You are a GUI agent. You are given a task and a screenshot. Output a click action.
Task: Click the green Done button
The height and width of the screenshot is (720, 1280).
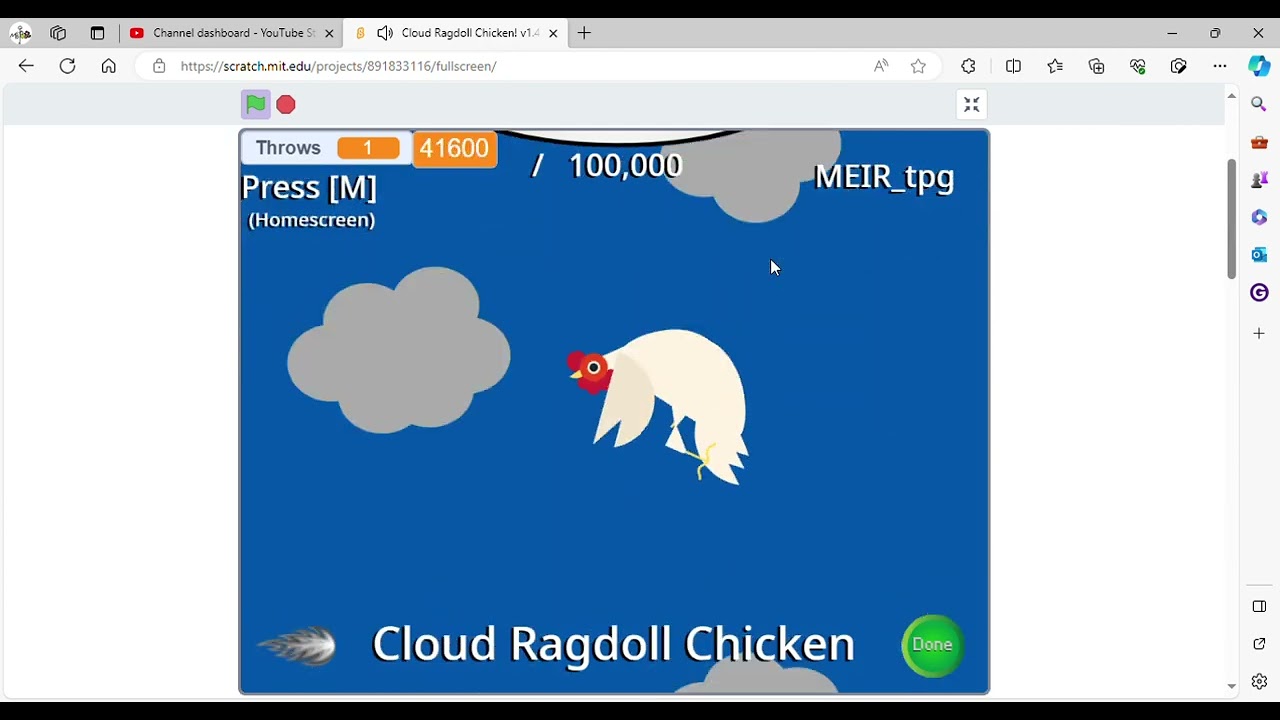932,645
